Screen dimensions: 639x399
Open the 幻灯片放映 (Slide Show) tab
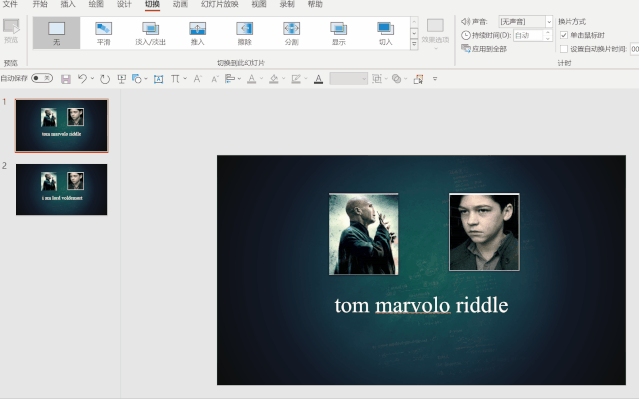pos(219,4)
